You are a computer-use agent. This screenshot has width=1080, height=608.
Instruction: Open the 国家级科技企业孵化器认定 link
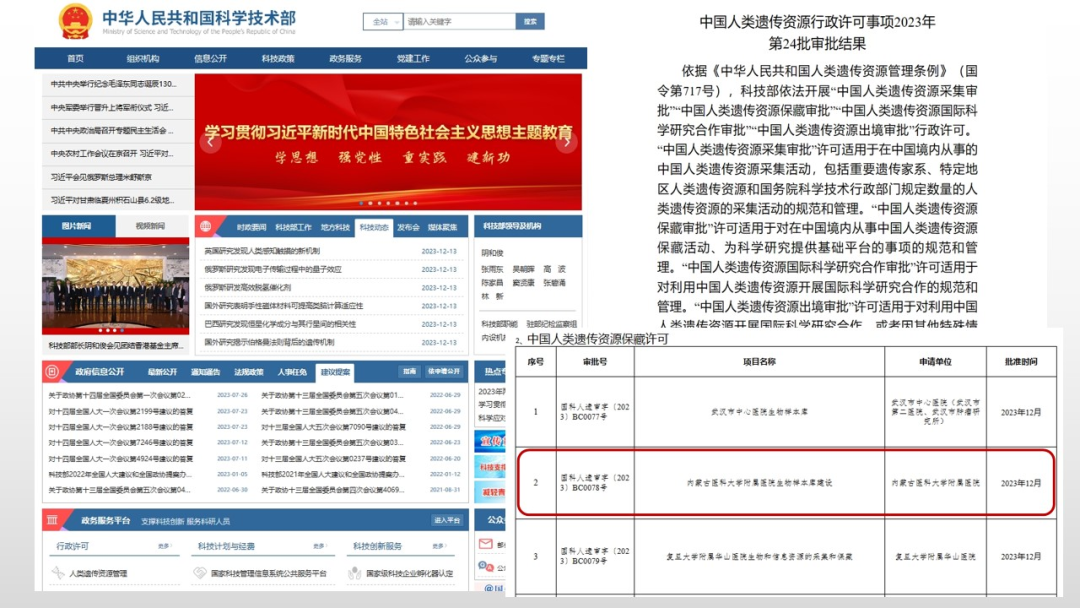(410, 573)
